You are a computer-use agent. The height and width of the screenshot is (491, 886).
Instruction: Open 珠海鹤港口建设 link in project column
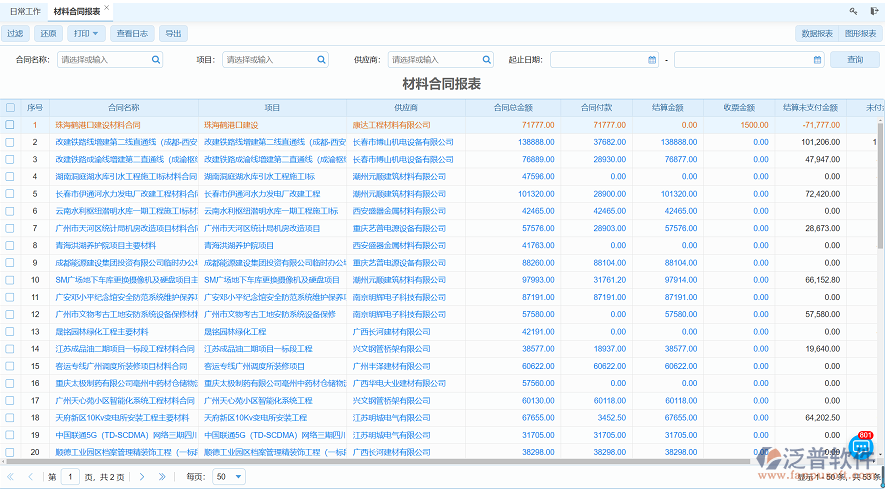tap(231, 125)
